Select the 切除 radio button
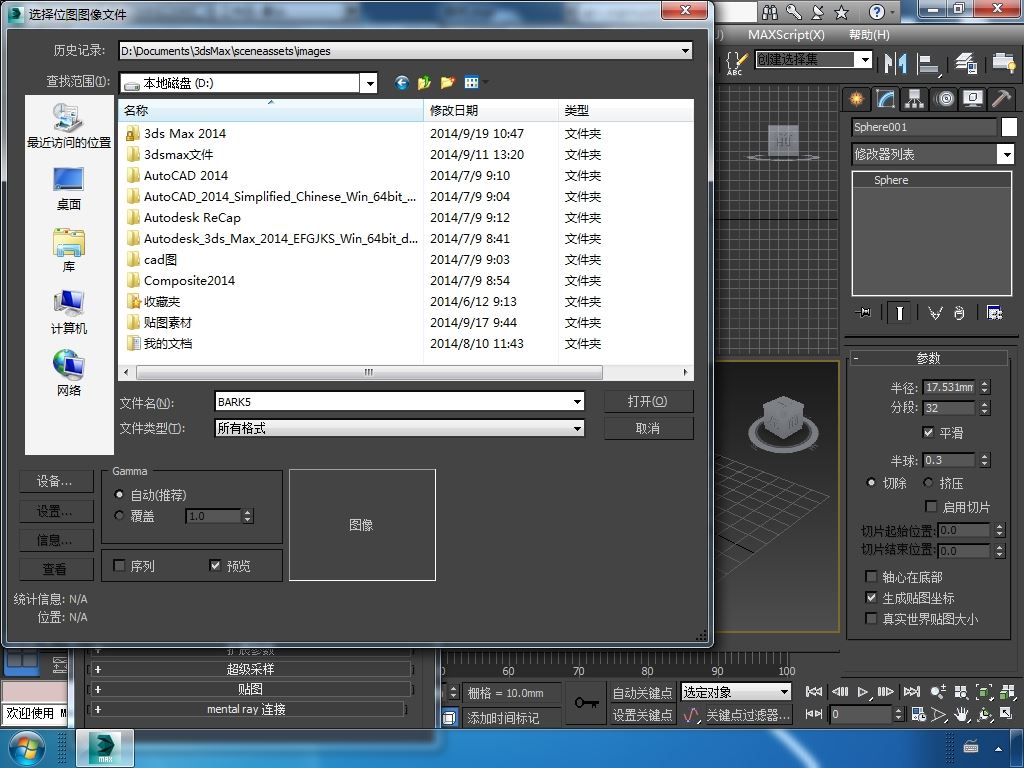This screenshot has width=1024, height=768. point(871,483)
